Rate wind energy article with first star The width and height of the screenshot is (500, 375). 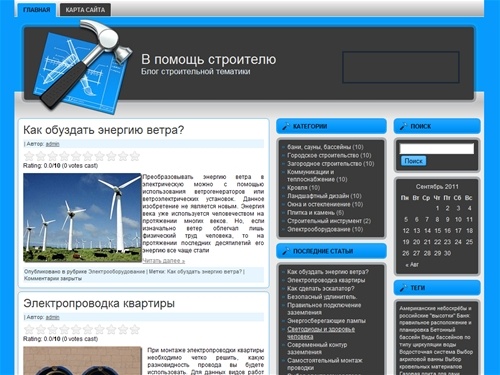pos(29,156)
